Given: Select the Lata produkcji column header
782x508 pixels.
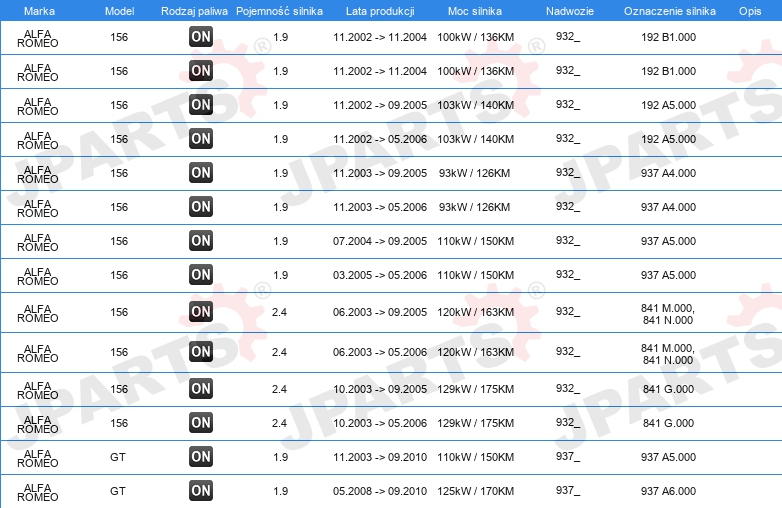Looking at the screenshot, I should (x=380, y=11).
